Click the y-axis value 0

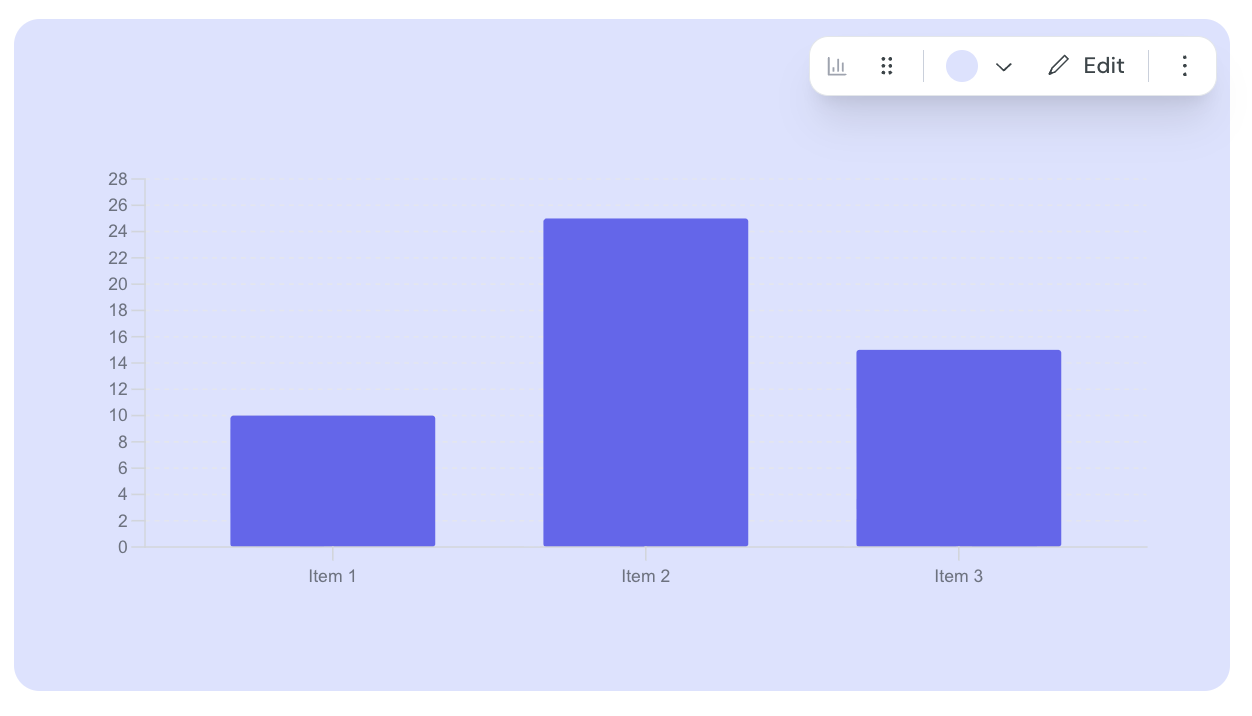[x=123, y=547]
